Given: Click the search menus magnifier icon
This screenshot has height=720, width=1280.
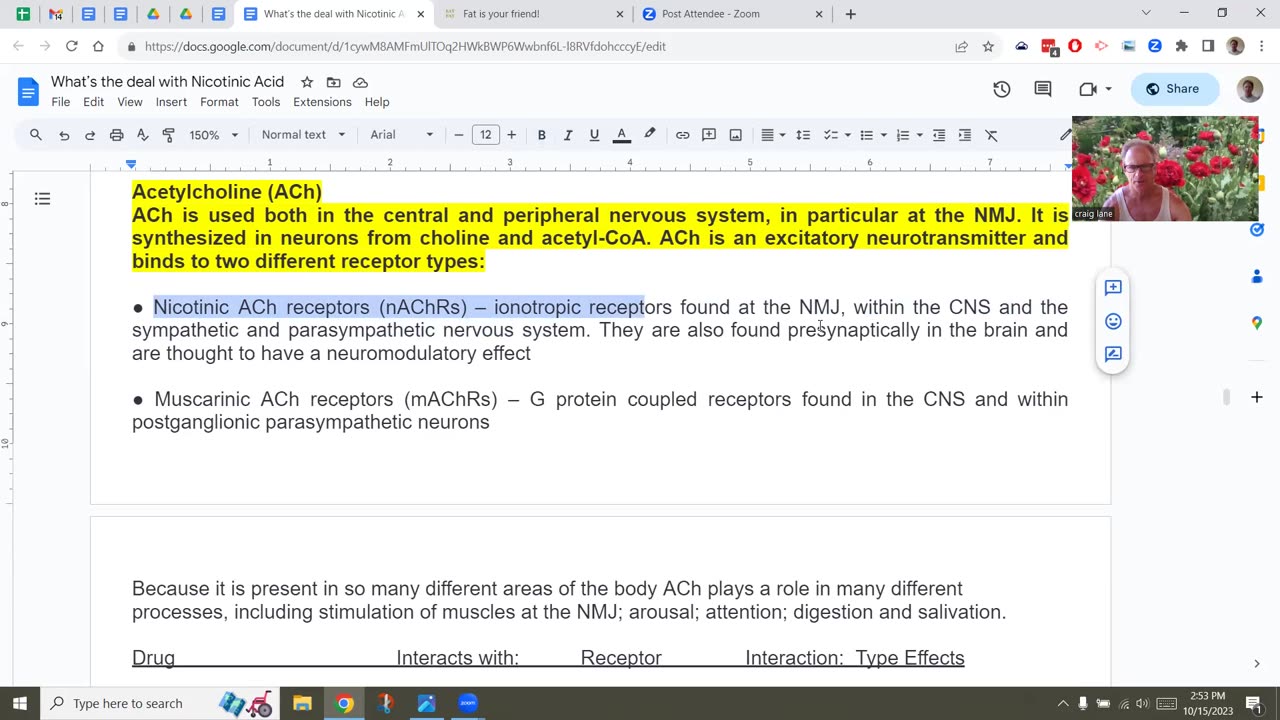Looking at the screenshot, I should (36, 135).
